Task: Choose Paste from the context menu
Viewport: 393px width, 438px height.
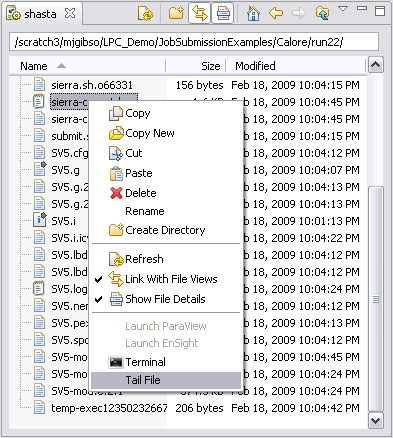Action: pos(166,173)
